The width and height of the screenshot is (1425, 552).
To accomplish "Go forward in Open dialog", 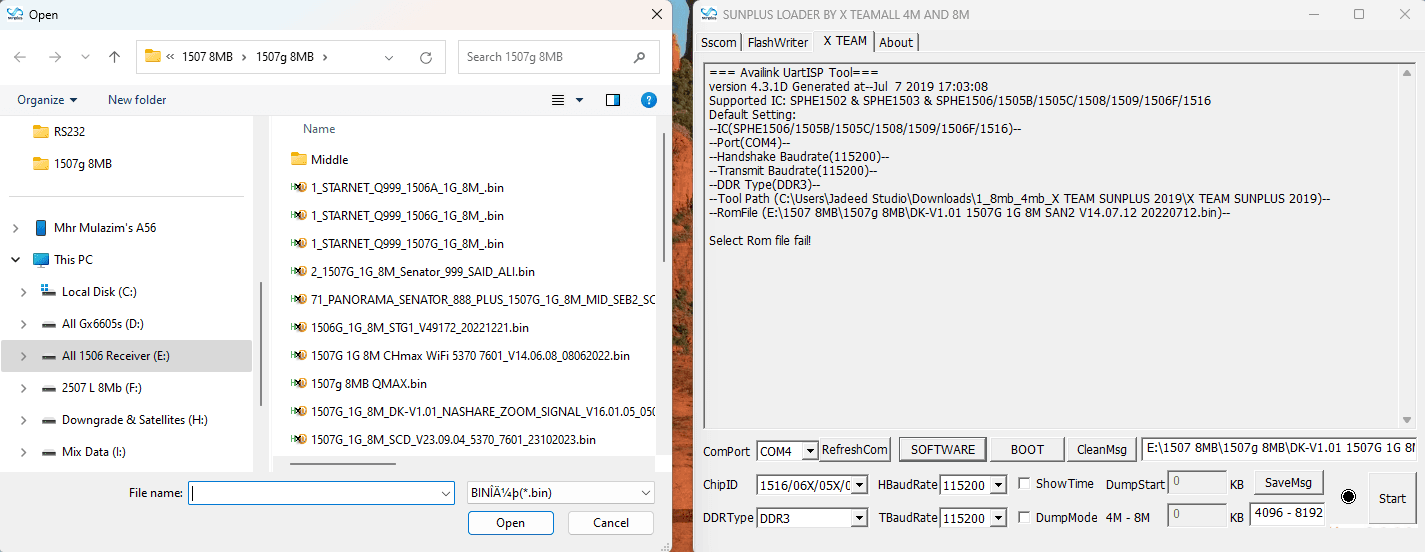I will pos(54,57).
